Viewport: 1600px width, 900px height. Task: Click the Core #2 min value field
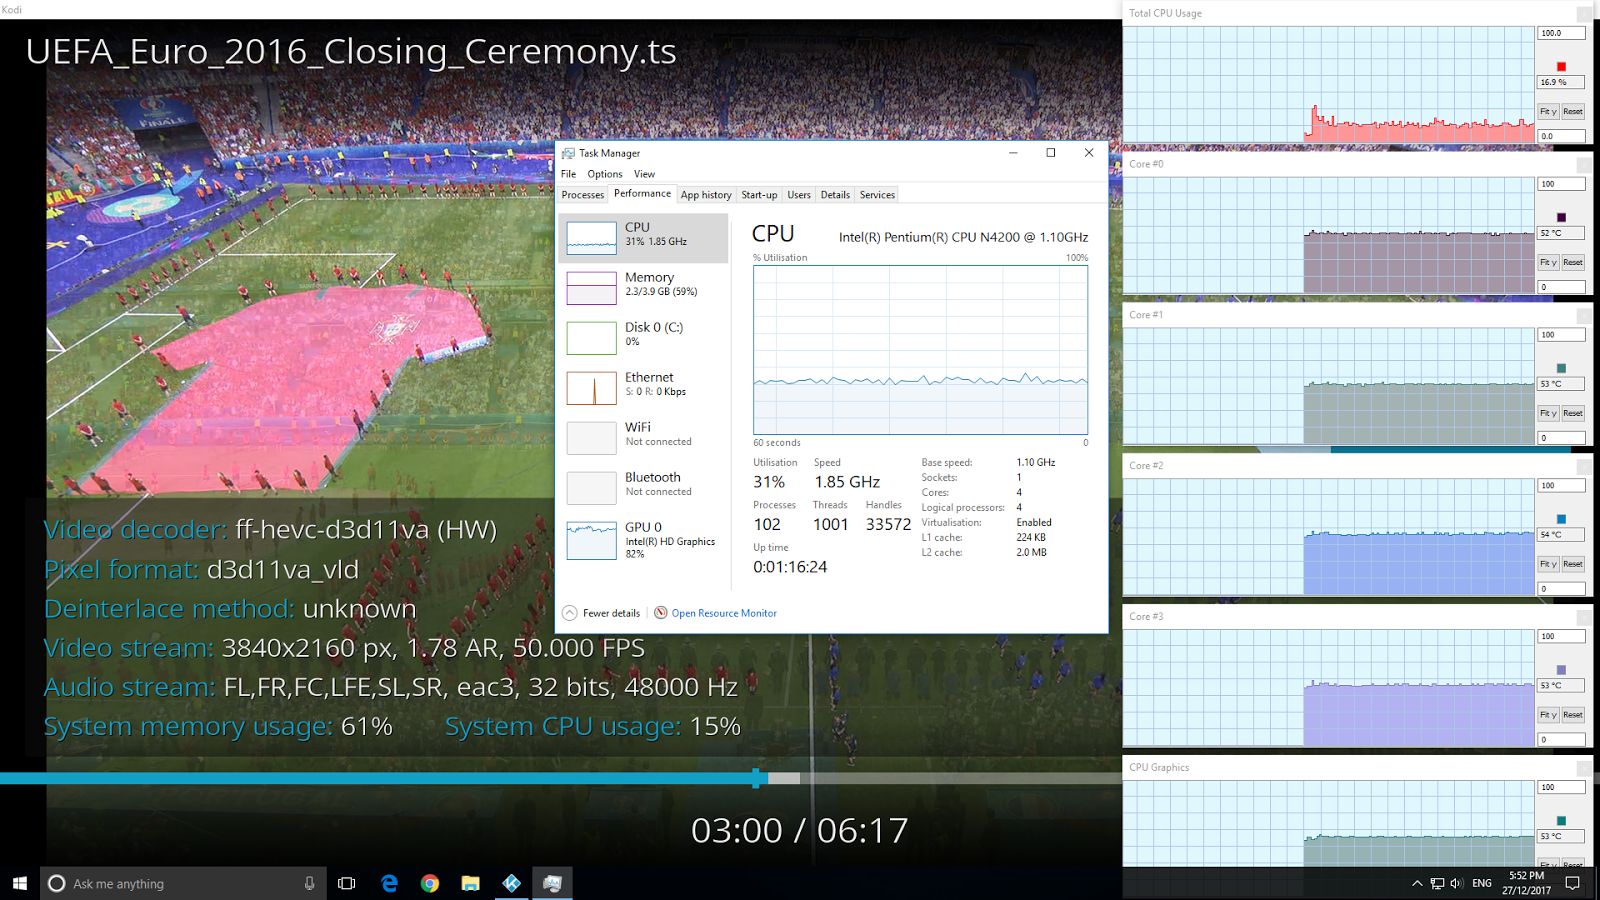(x=1561, y=589)
